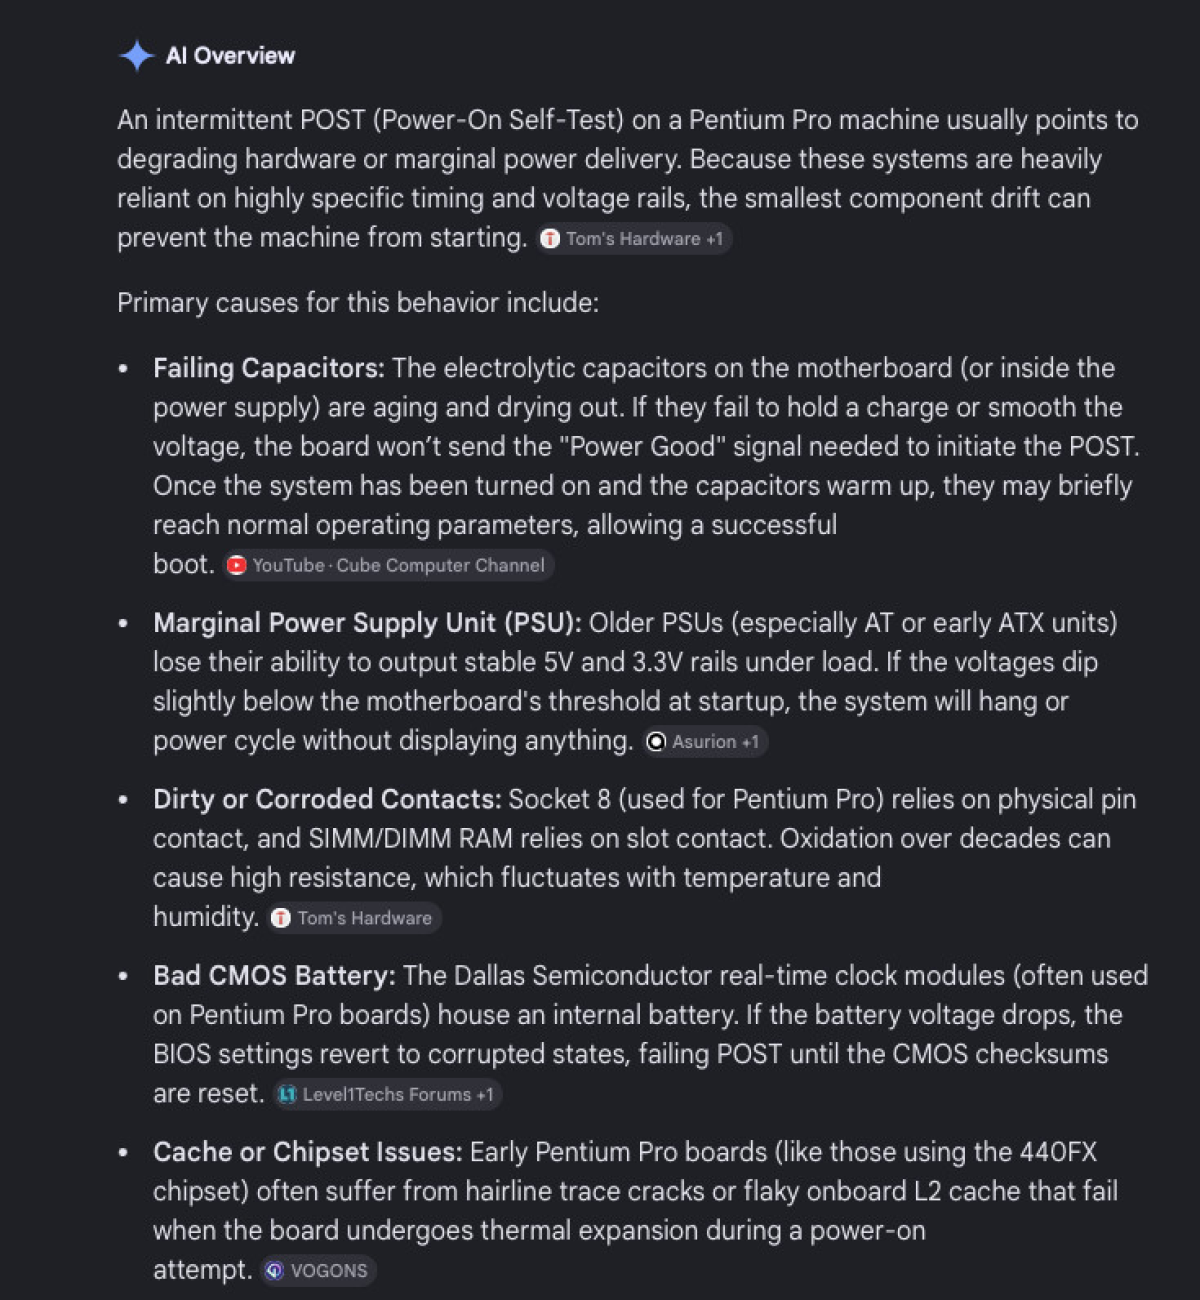Click the Level1Techs logo icon
1200x1300 pixels.
pos(287,1095)
